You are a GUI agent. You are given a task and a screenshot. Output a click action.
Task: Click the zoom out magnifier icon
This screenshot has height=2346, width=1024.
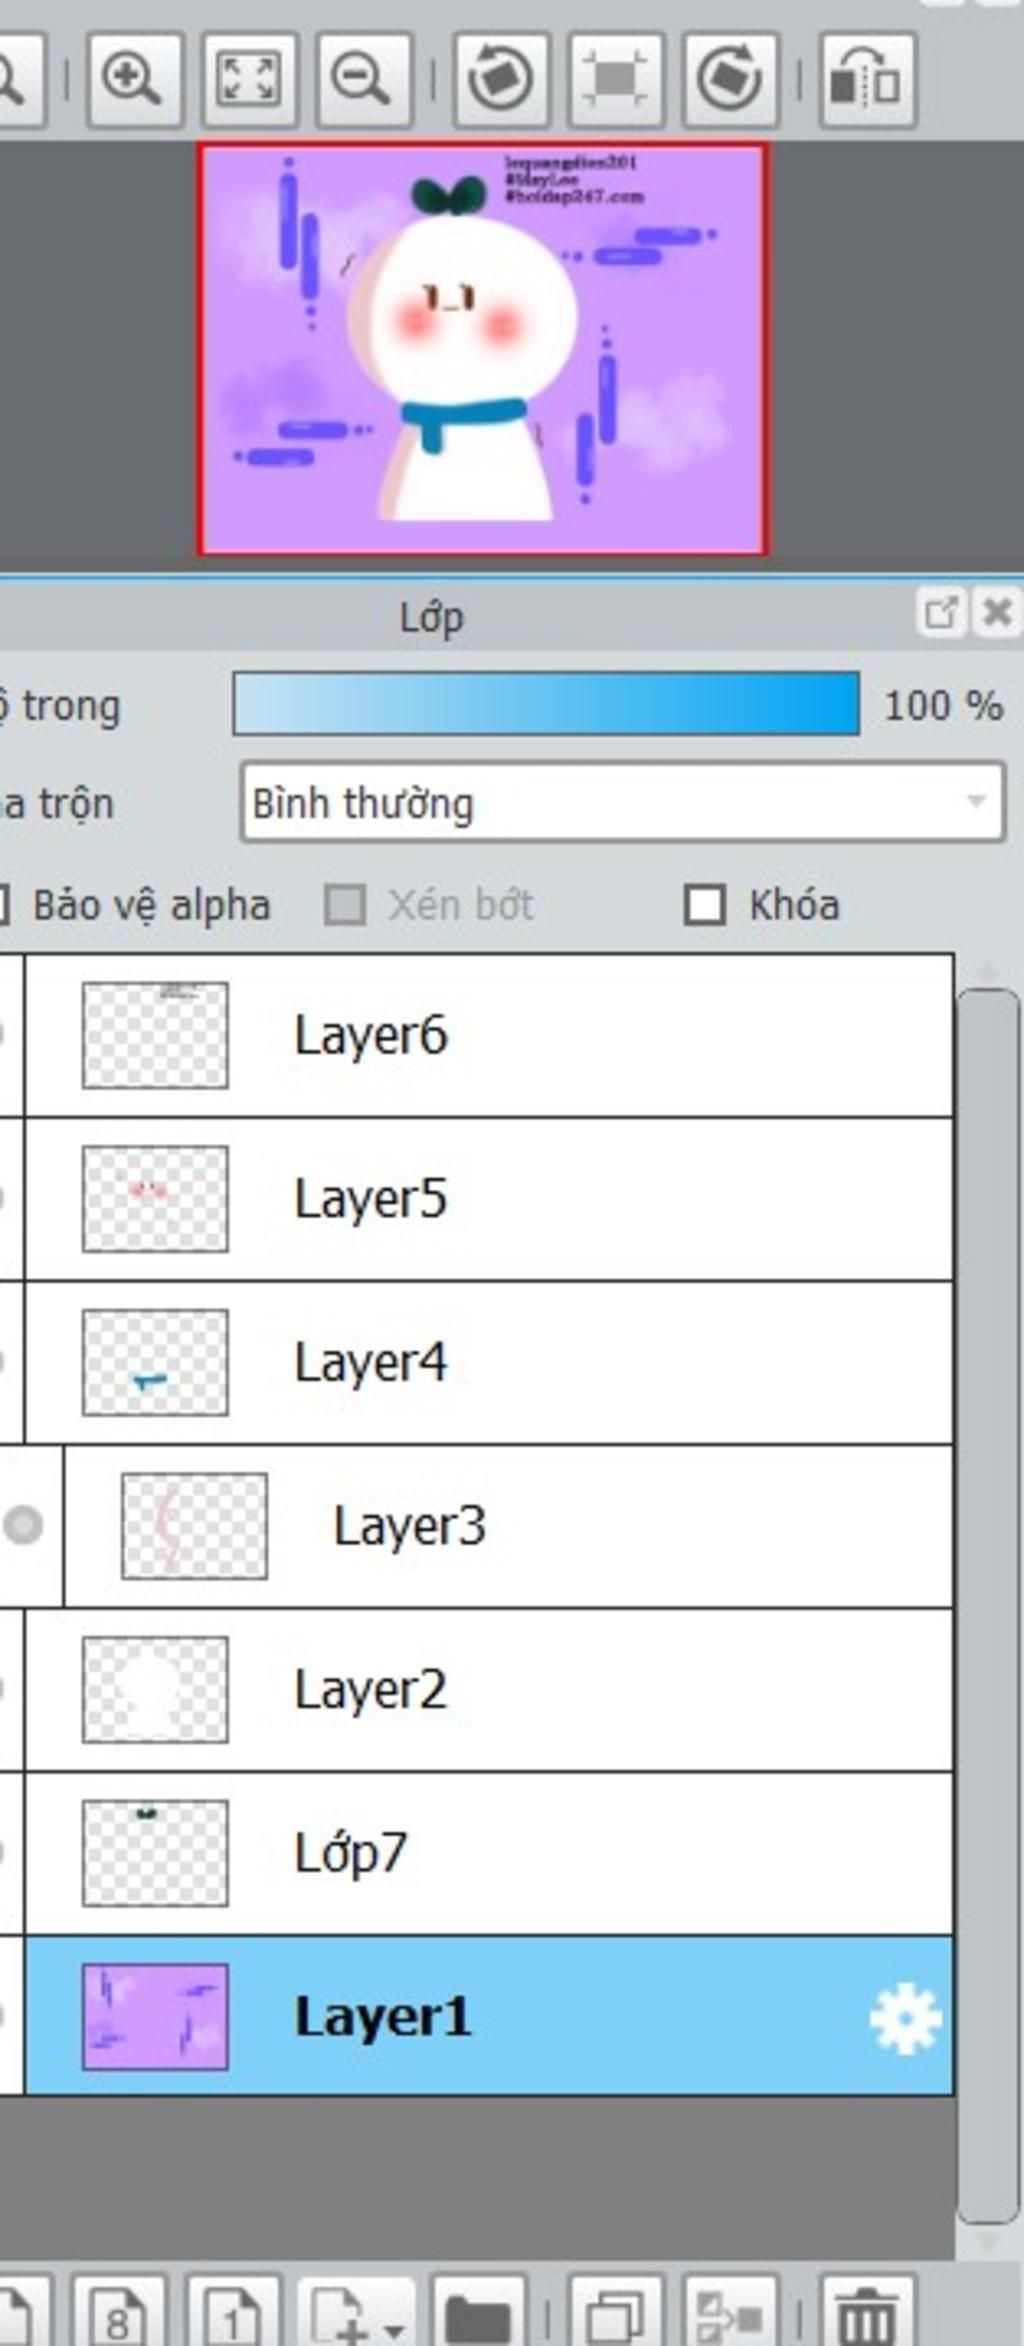click(364, 80)
